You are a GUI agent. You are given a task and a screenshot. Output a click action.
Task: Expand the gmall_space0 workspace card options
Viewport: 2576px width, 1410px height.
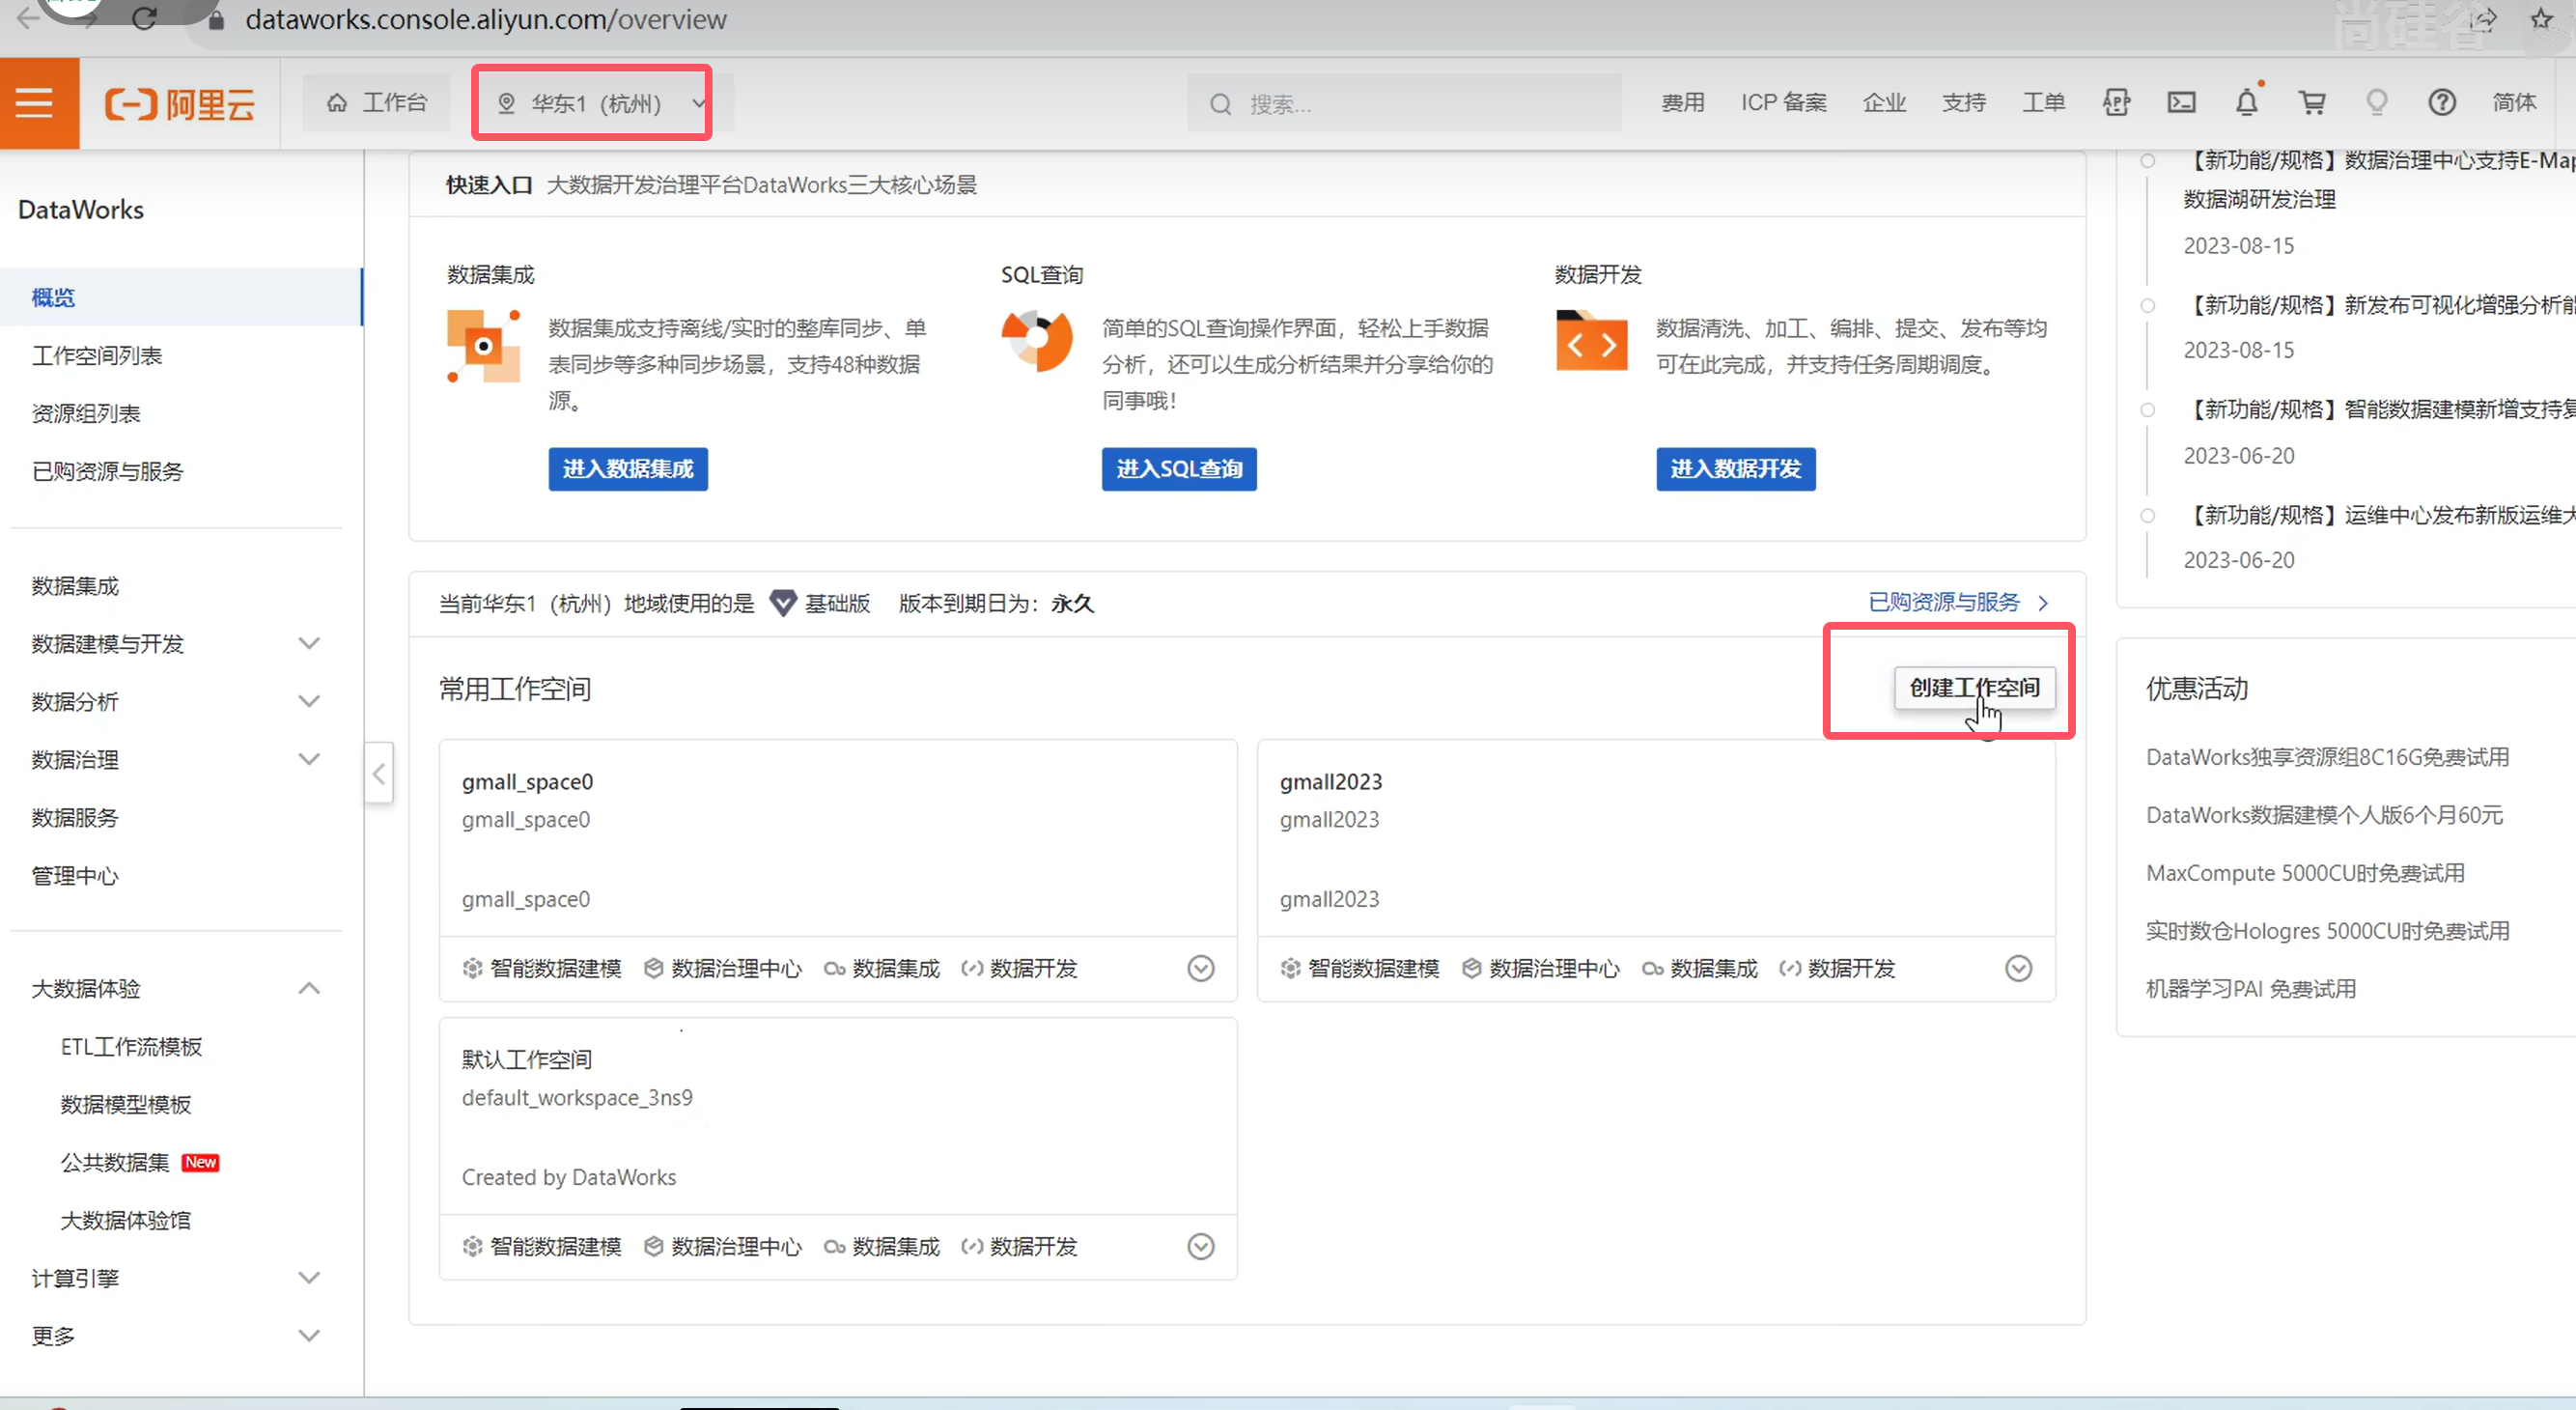point(1200,968)
